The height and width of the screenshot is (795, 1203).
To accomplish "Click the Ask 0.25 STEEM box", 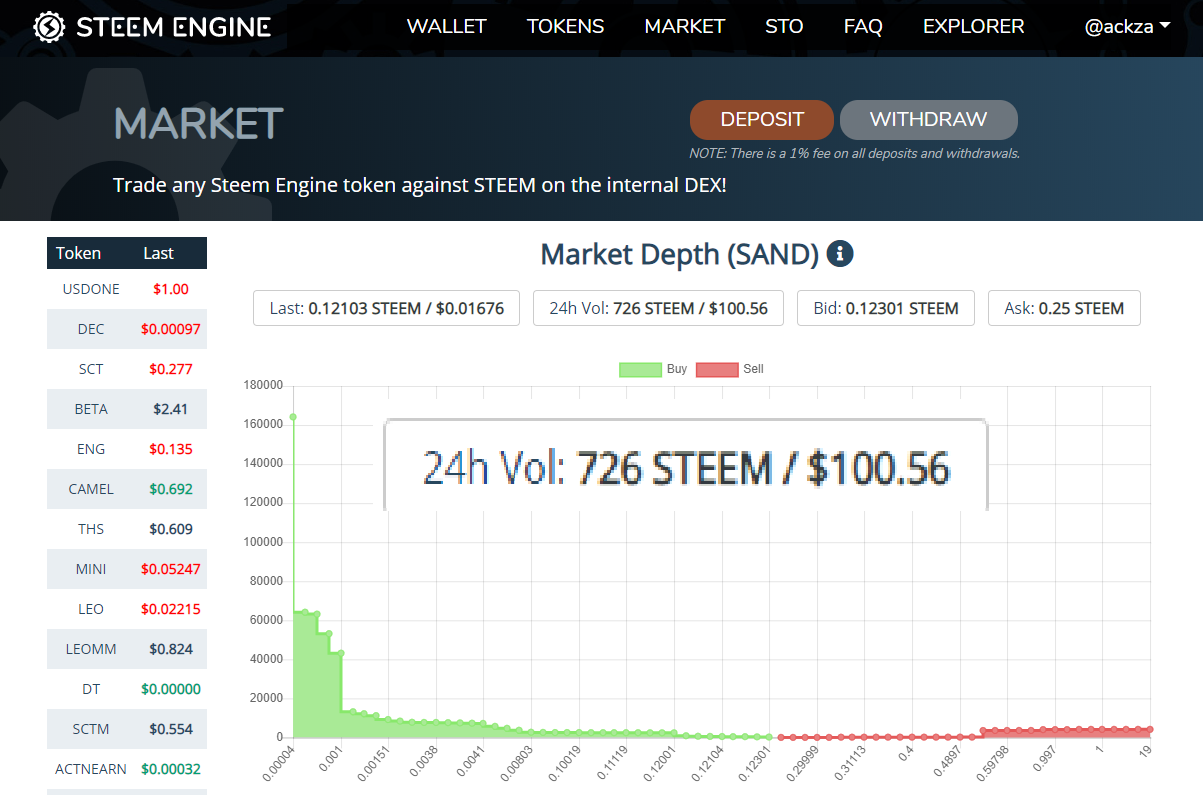I will pos(1064,308).
